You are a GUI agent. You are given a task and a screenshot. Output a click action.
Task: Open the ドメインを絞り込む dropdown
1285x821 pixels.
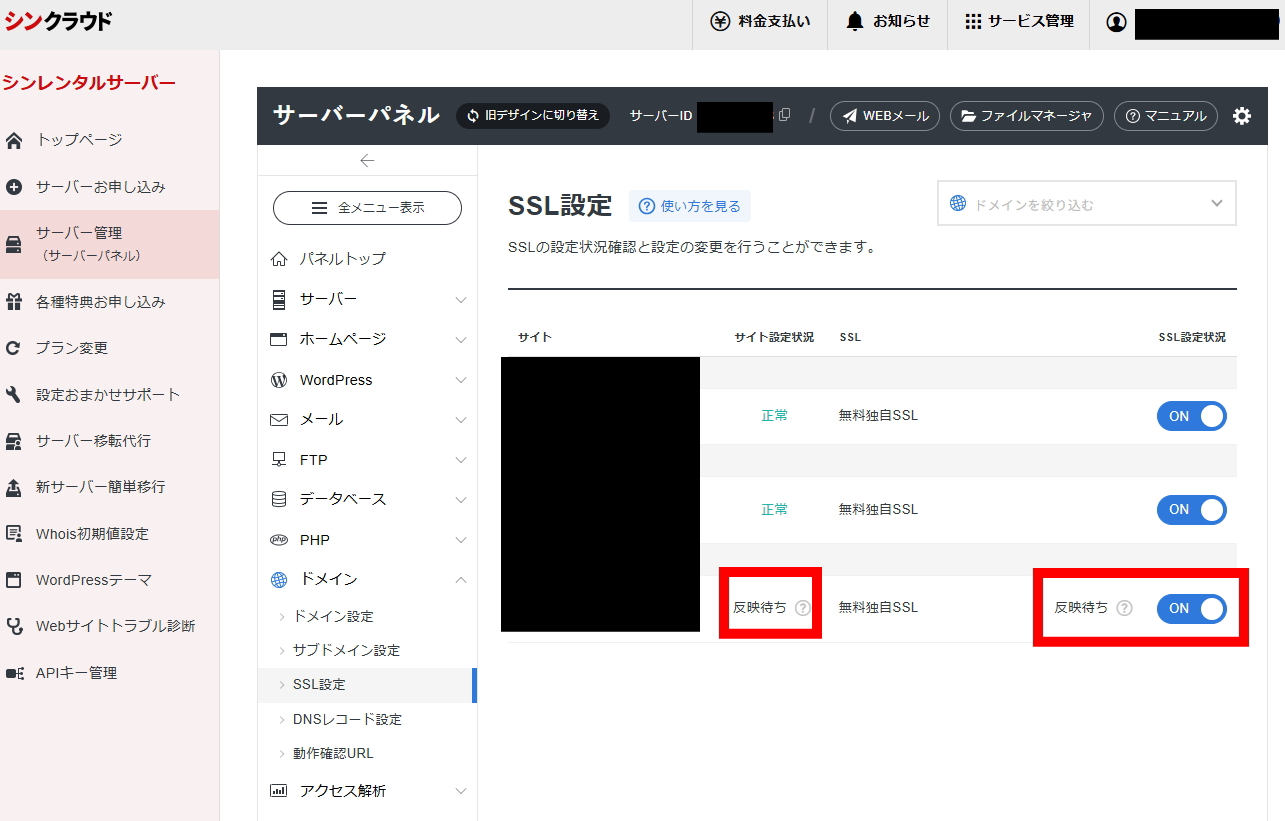pos(1086,203)
